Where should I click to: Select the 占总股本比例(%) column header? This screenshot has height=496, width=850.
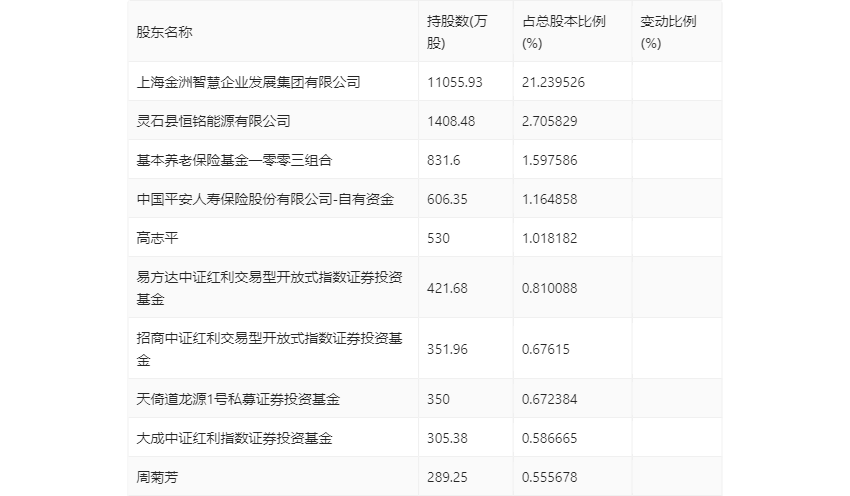pyautogui.click(x=564, y=32)
